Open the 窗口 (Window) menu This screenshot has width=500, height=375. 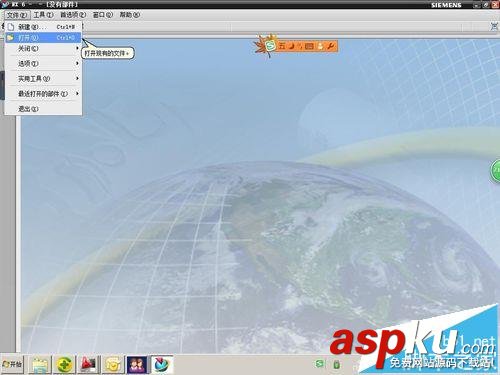click(x=102, y=15)
